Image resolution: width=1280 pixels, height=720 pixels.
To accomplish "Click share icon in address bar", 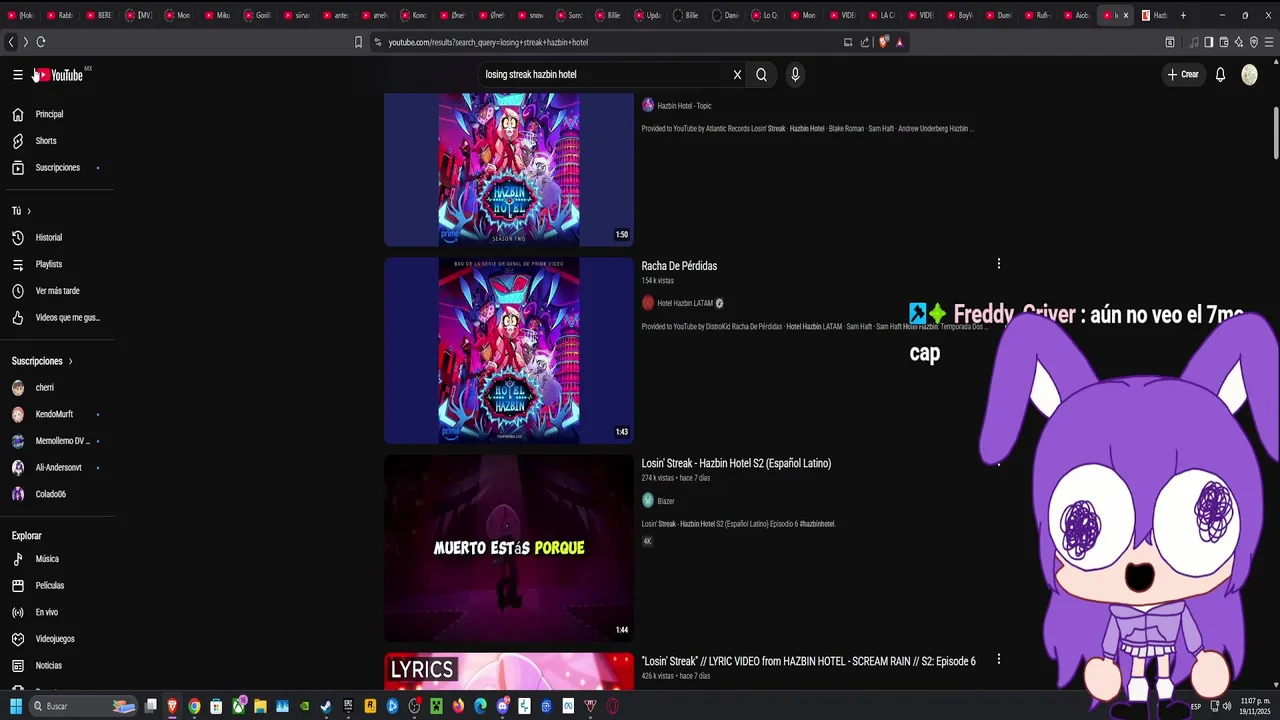I will tap(865, 42).
